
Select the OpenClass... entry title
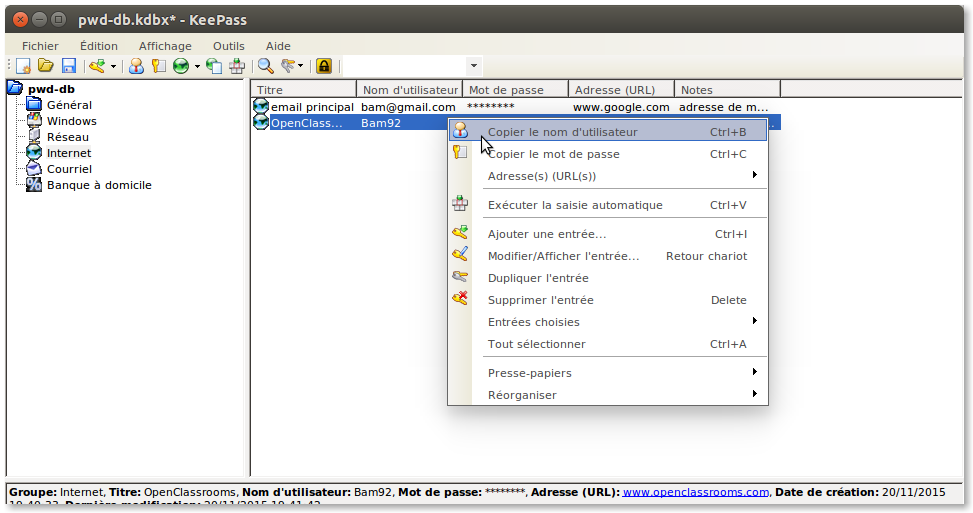click(307, 123)
